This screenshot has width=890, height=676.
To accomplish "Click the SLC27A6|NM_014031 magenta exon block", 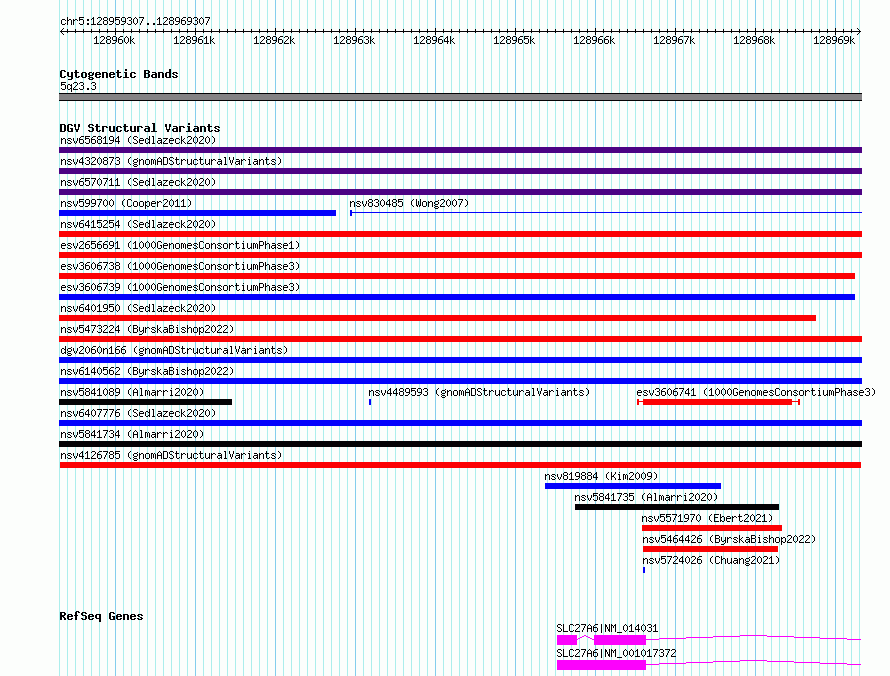I will coord(620,640).
